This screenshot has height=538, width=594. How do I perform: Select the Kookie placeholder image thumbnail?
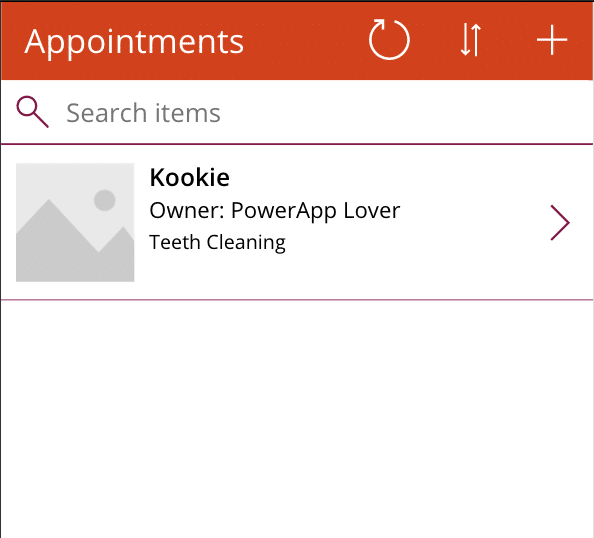click(x=75, y=222)
